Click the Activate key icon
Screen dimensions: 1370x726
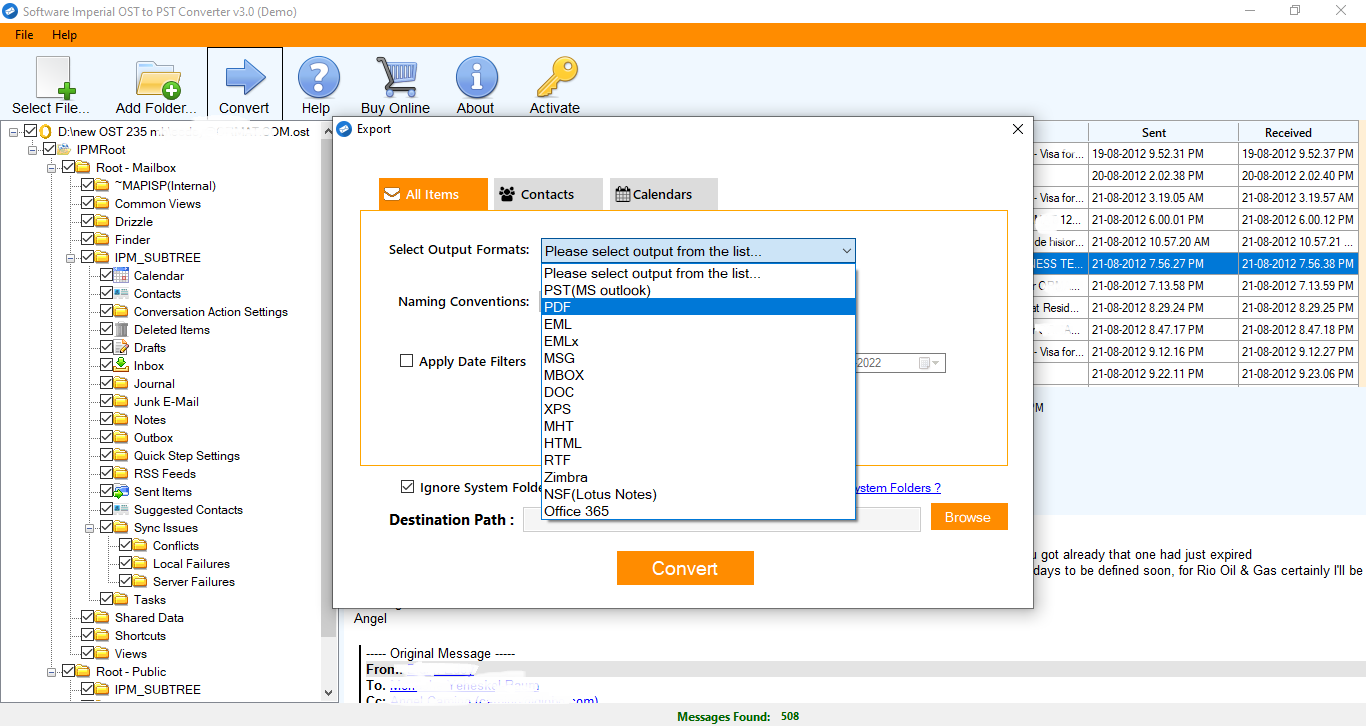[555, 77]
